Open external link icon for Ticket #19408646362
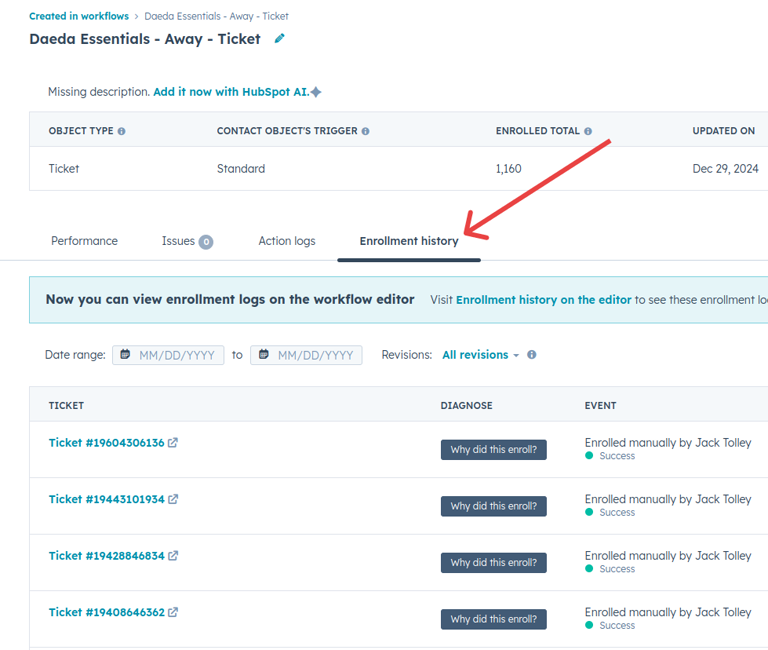This screenshot has width=768, height=650. pos(173,612)
